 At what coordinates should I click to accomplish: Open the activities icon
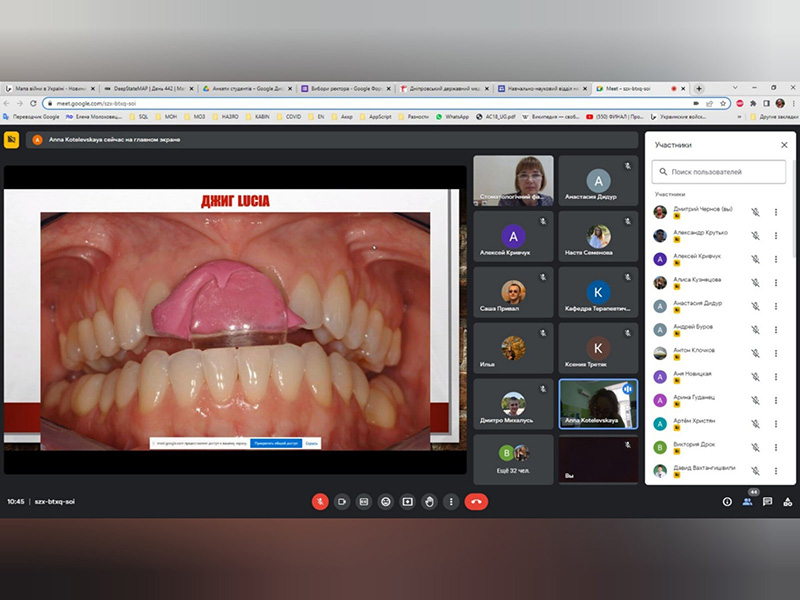tap(787, 501)
